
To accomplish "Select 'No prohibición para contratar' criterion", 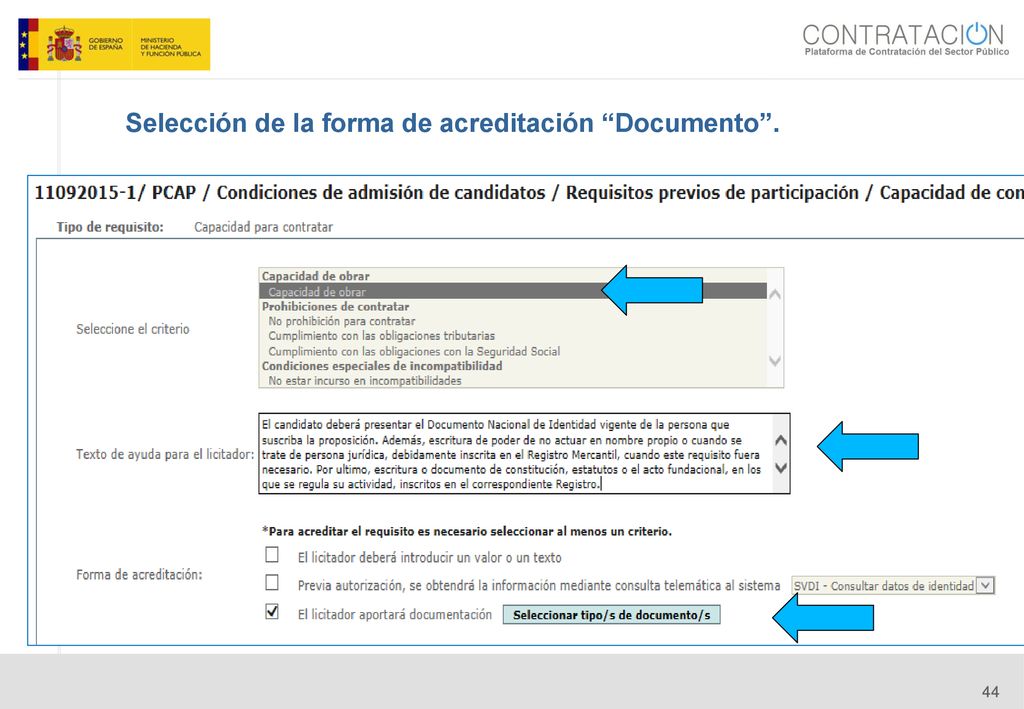I will pos(342,321).
